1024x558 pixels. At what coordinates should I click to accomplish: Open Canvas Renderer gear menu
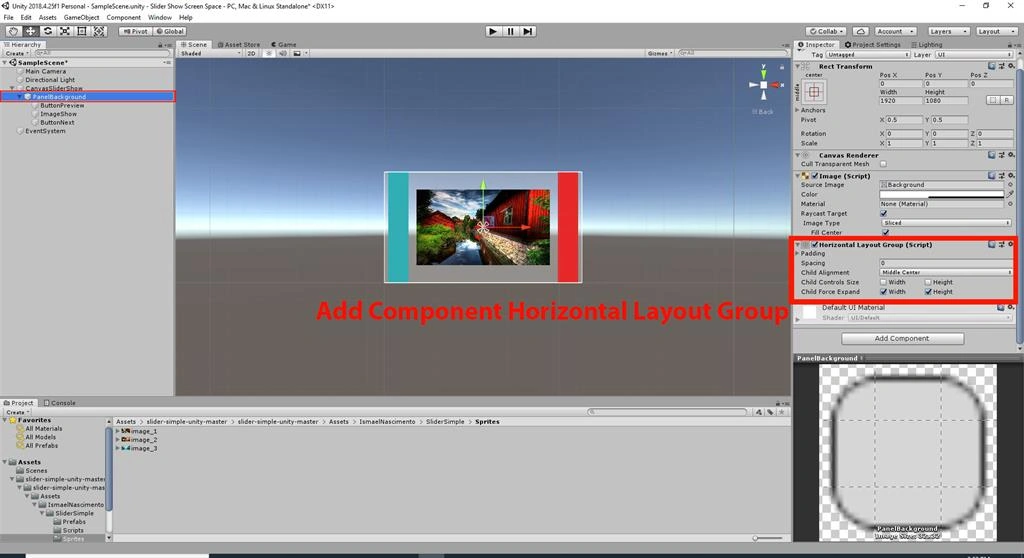tap(1011, 156)
